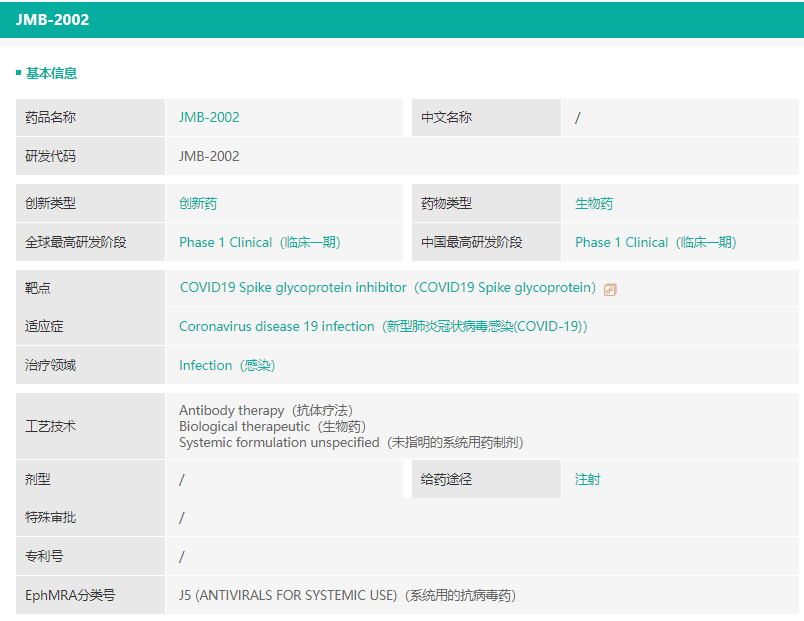Click the 注射 administration route link
Viewport: 804px width, 621px height.
[588, 479]
